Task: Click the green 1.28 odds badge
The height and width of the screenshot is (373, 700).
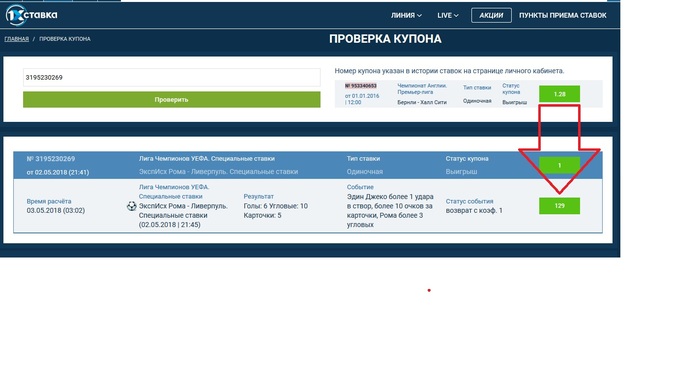Action: pos(559,94)
